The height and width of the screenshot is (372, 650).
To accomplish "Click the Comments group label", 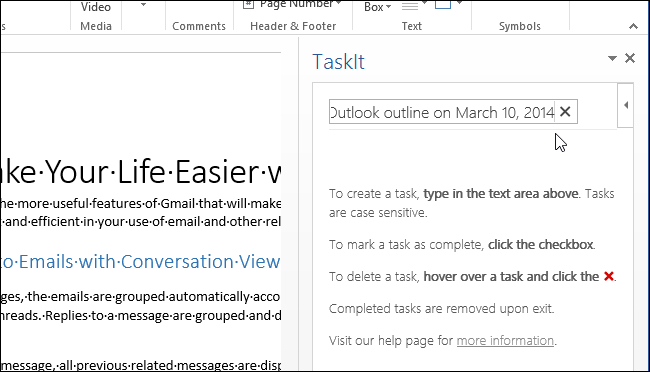I will [x=199, y=26].
